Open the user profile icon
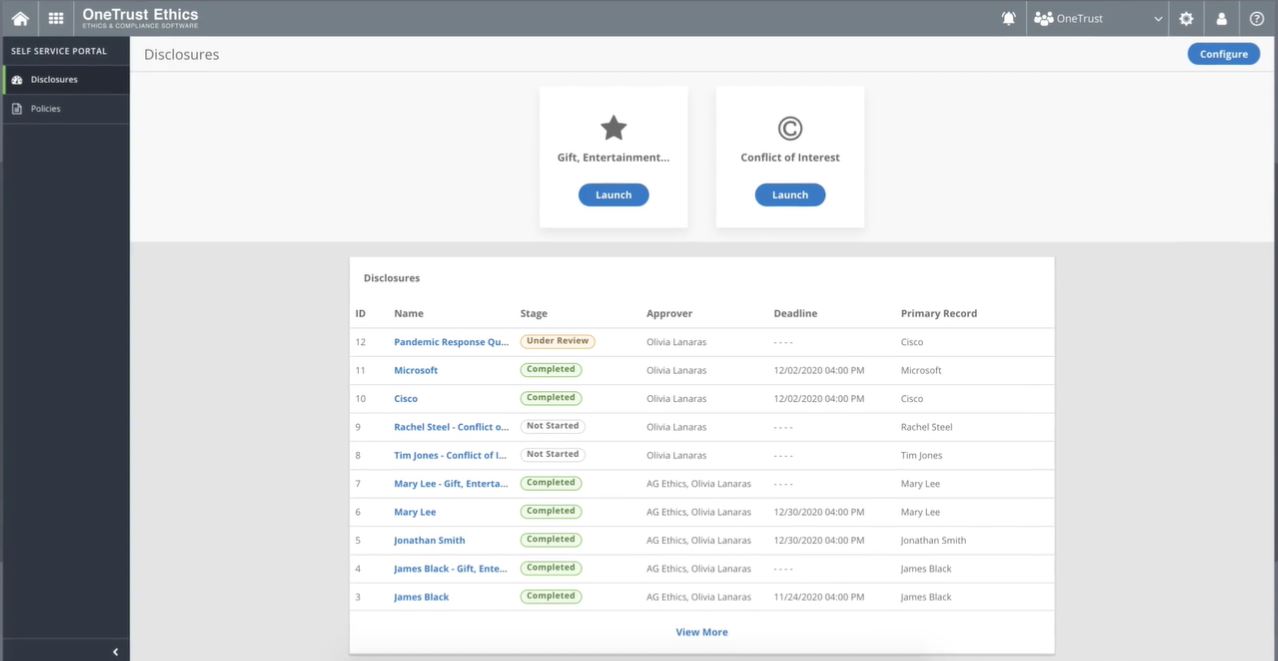Screen dimensions: 1278x661 click(x=1221, y=18)
